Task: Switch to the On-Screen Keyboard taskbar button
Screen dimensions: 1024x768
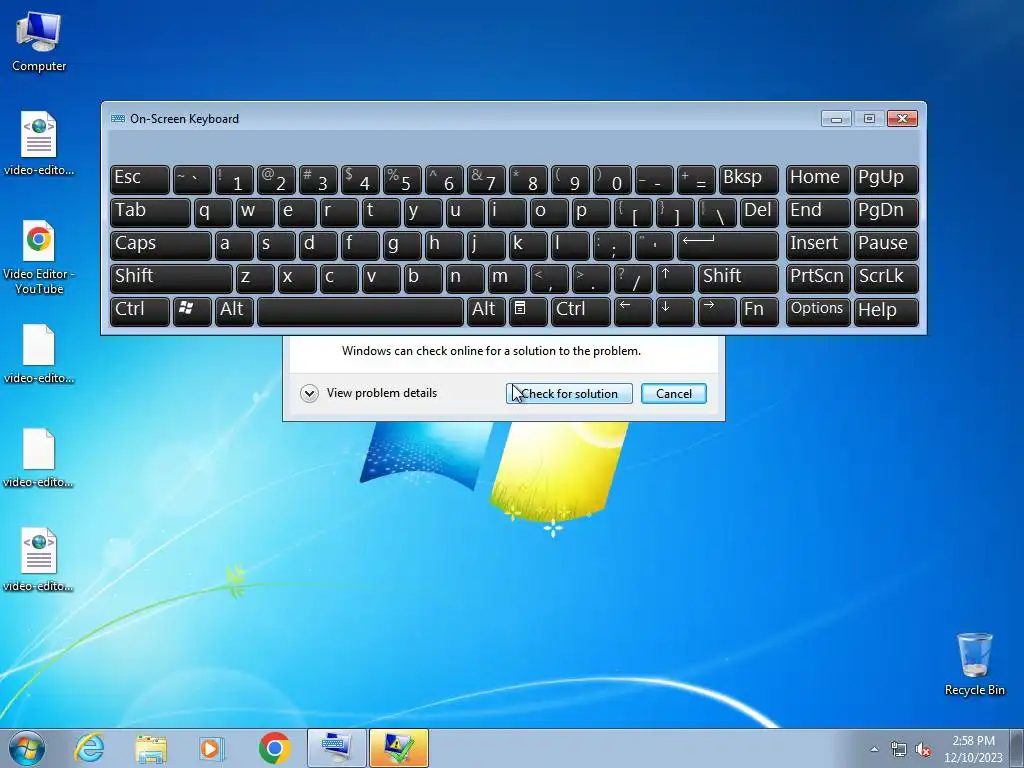Action: [x=336, y=748]
